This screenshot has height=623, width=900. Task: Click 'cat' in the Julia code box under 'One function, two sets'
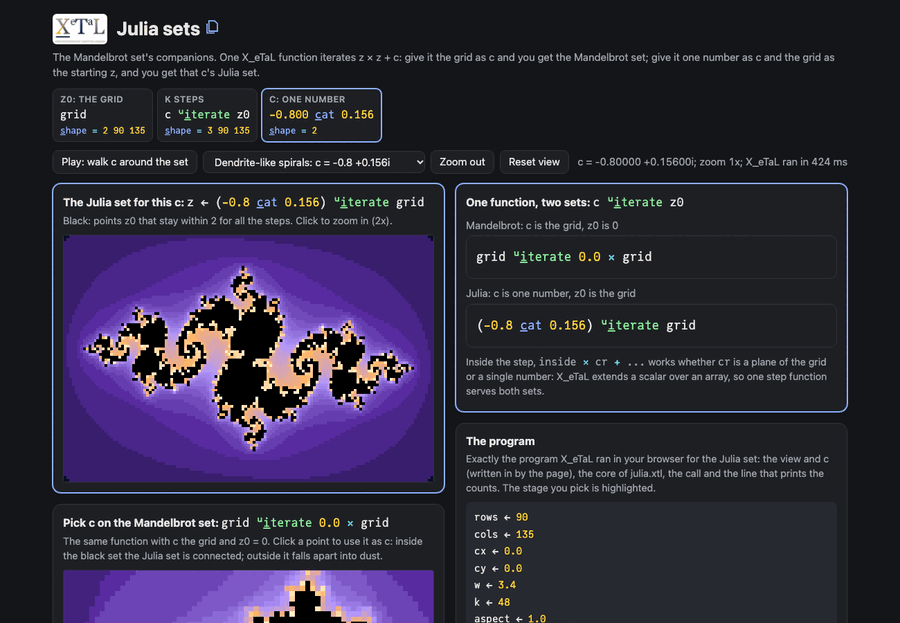pos(530,326)
